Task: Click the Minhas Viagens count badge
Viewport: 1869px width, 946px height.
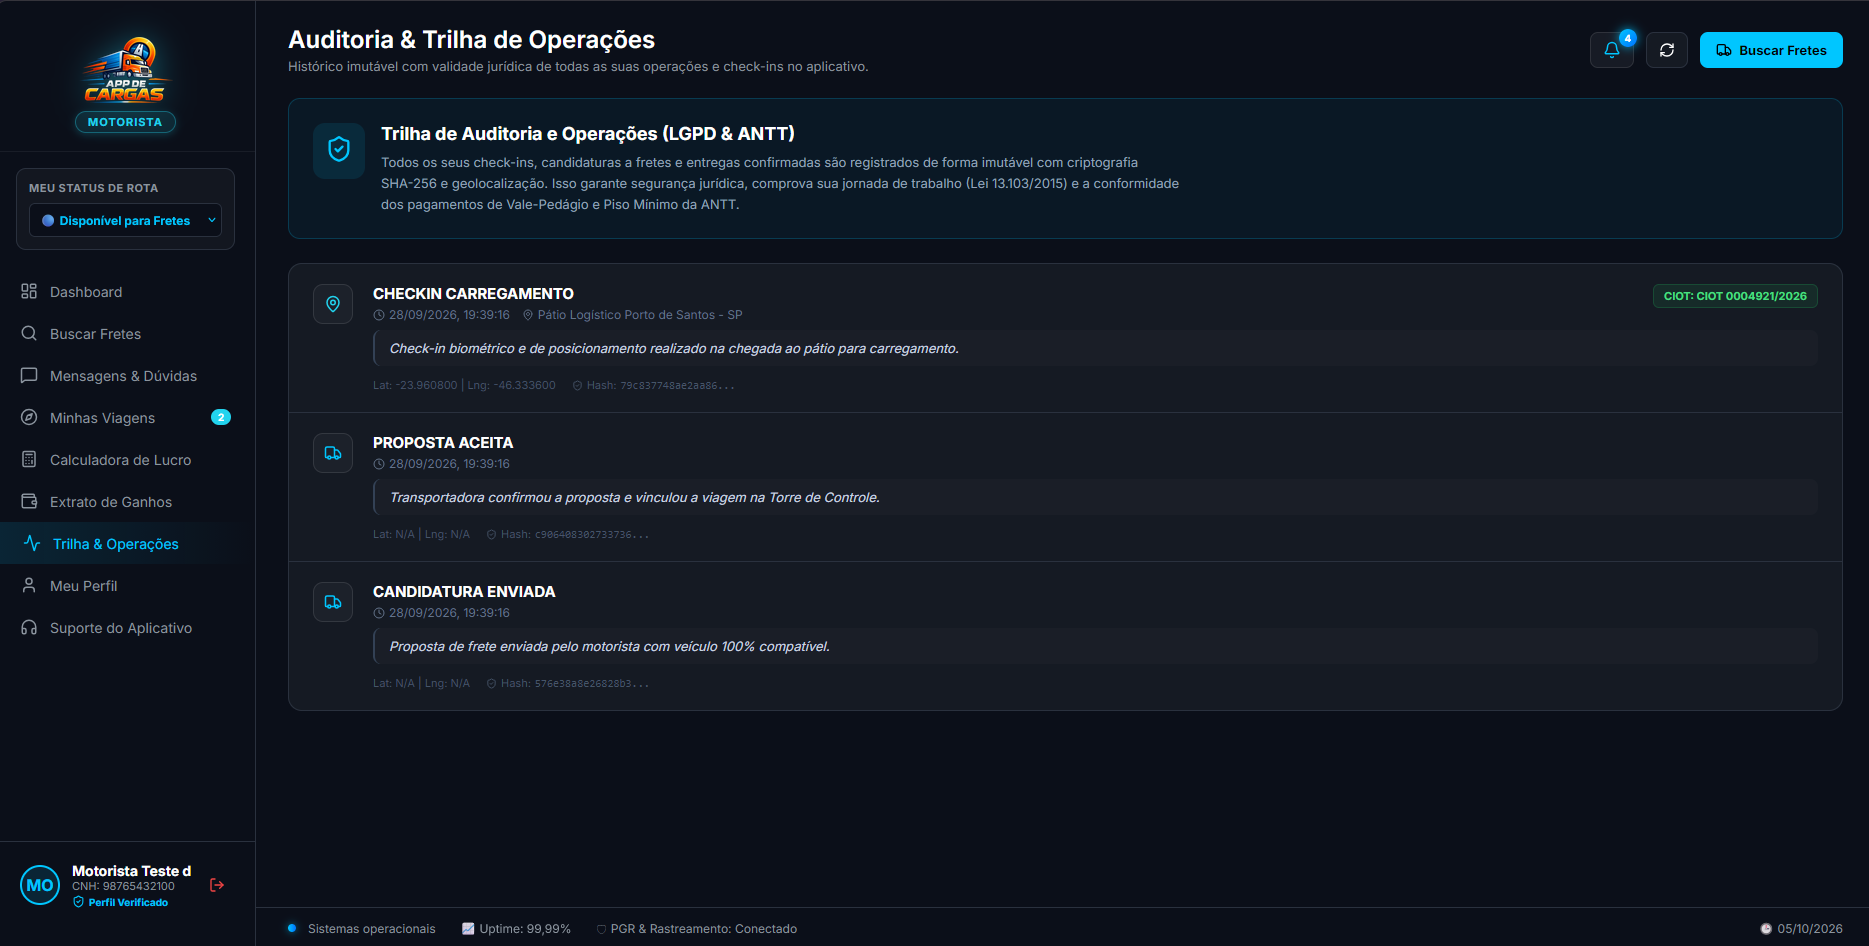Action: 221,417
